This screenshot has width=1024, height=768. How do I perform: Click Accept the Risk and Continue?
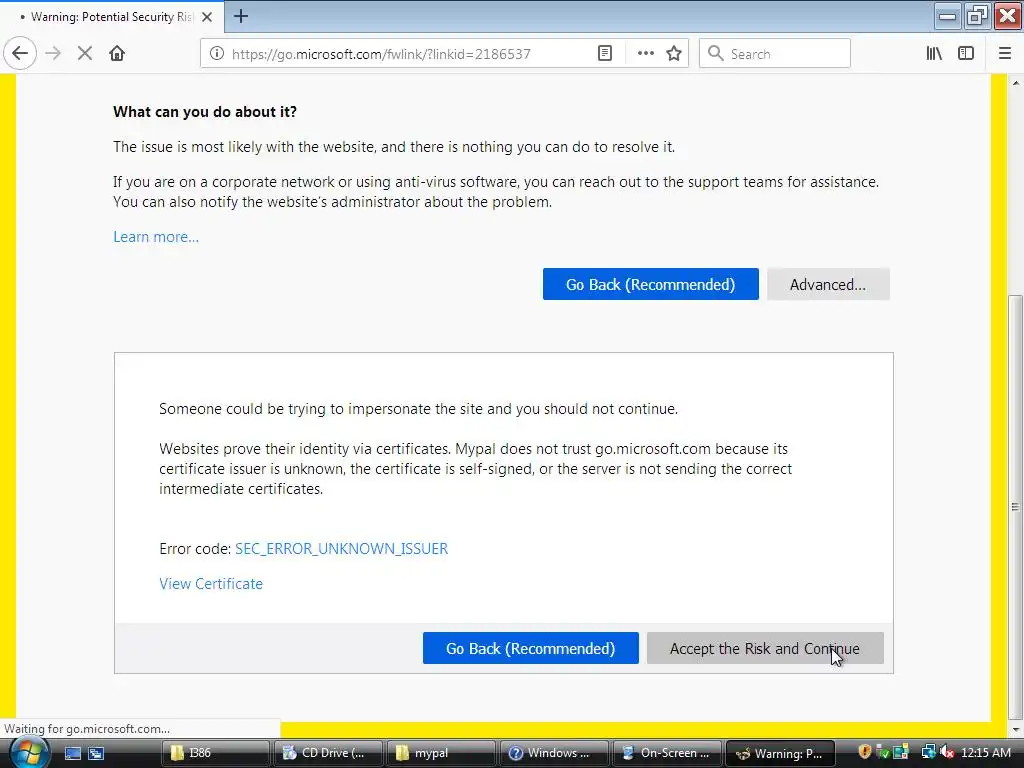765,648
